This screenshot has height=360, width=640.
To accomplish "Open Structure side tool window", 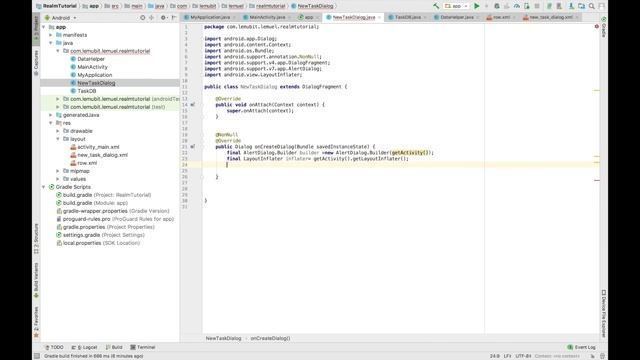I will tap(36, 238).
